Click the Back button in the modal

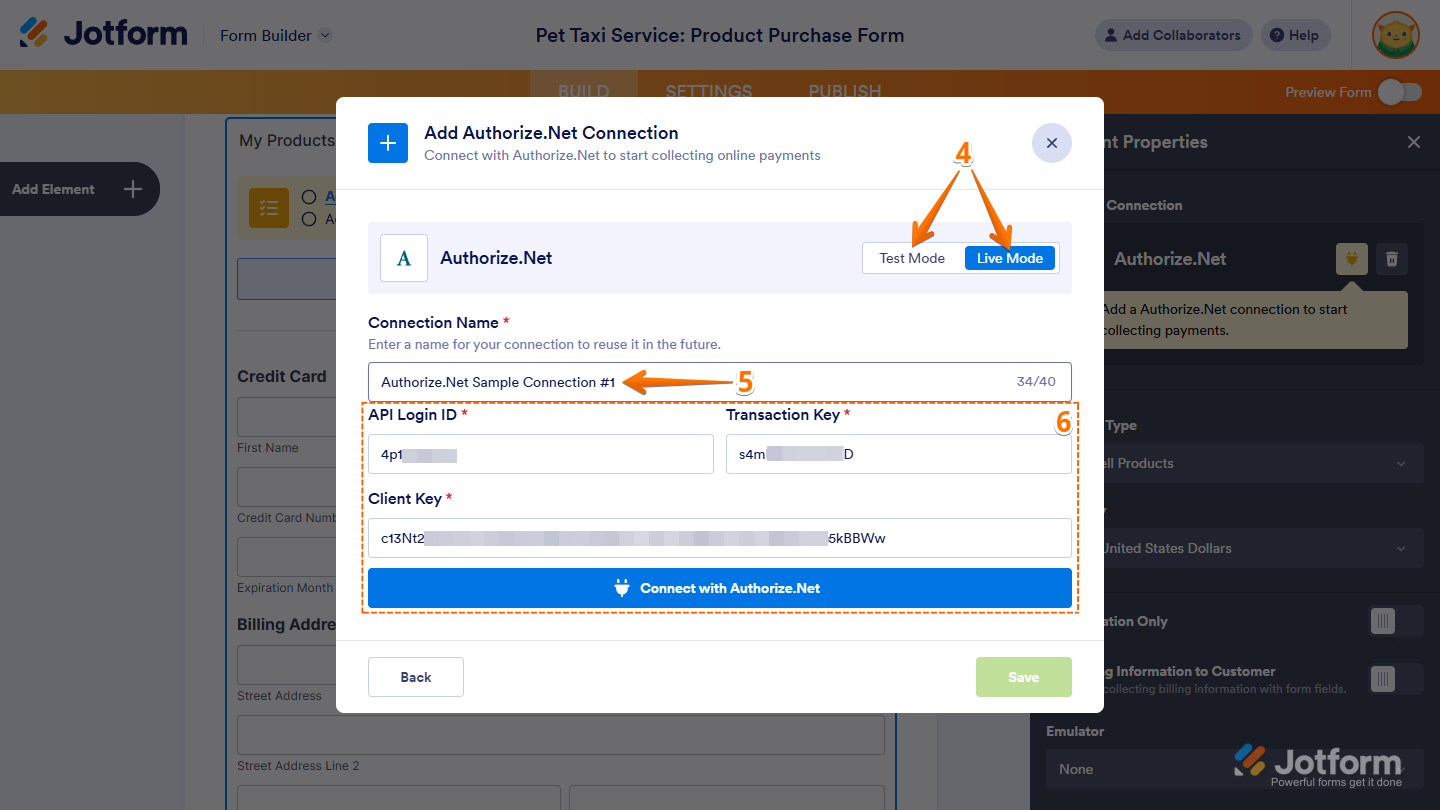[415, 677]
